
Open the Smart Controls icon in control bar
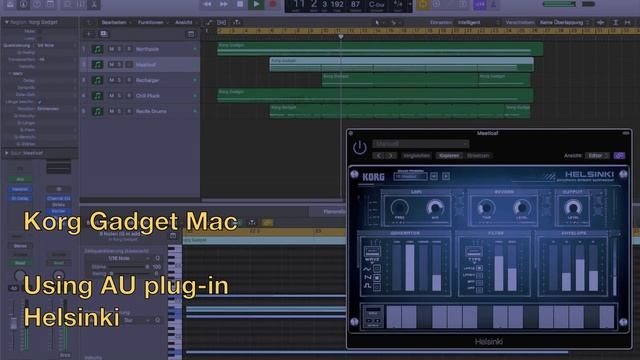pyautogui.click(x=67, y=4)
